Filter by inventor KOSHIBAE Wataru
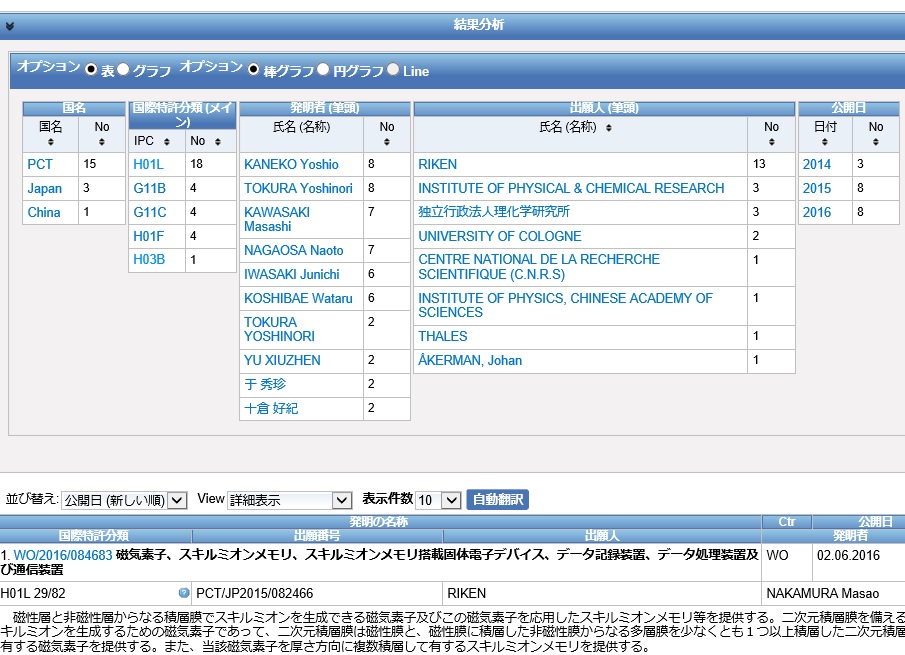This screenshot has height=655, width=905. [x=298, y=298]
